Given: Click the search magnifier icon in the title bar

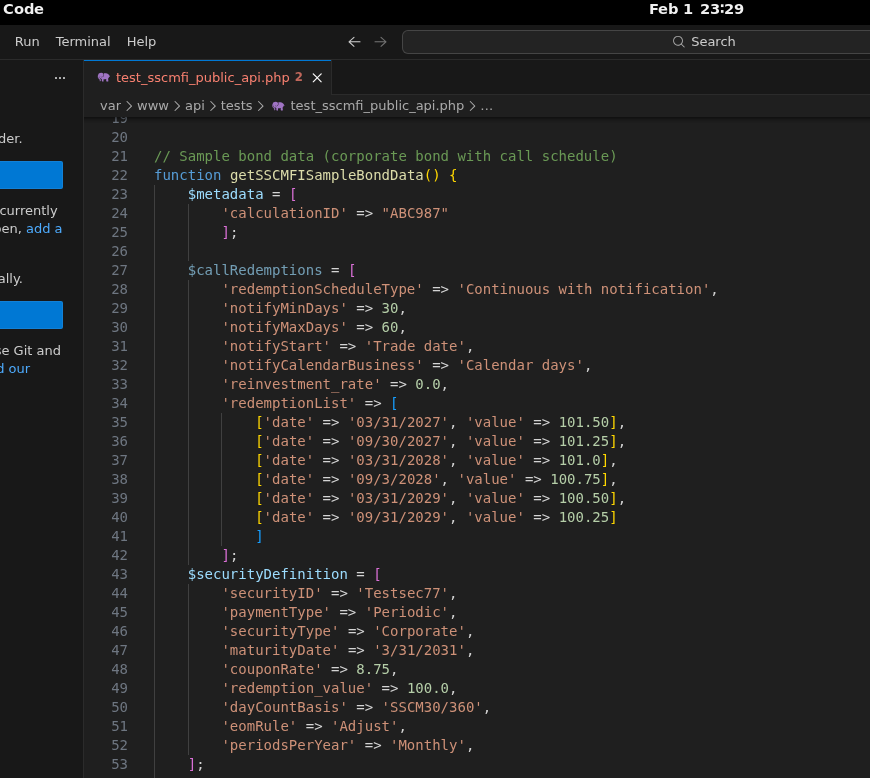Looking at the screenshot, I should (x=677, y=41).
